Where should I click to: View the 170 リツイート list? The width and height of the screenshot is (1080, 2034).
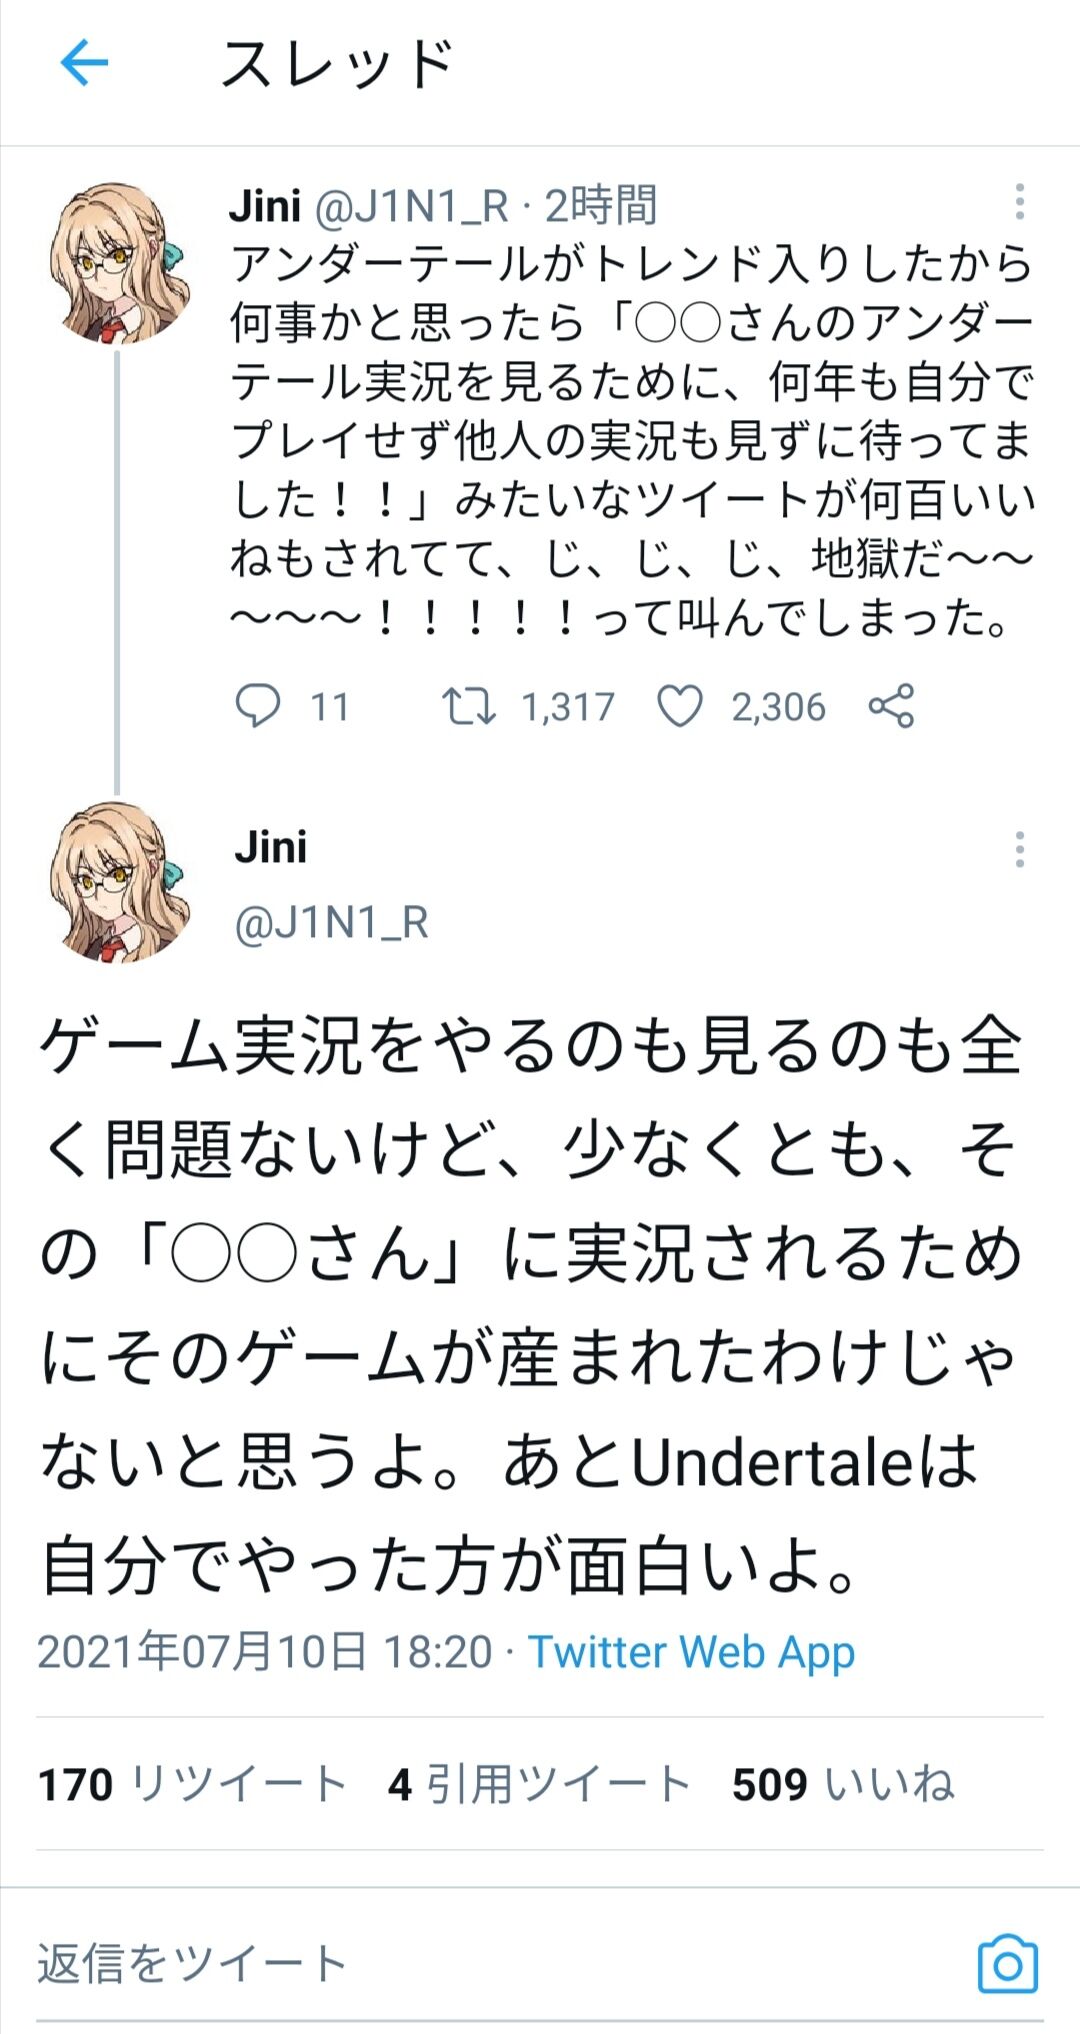[193, 1784]
